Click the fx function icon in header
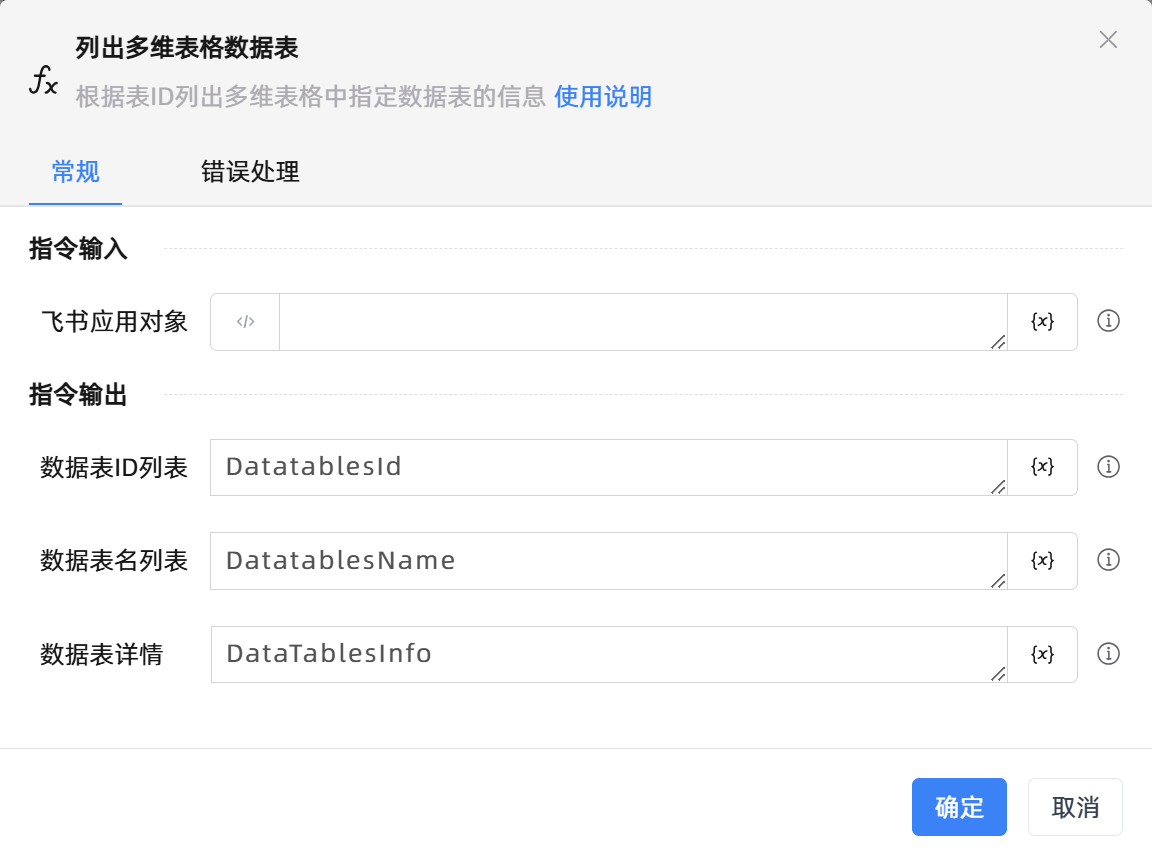 click(43, 80)
